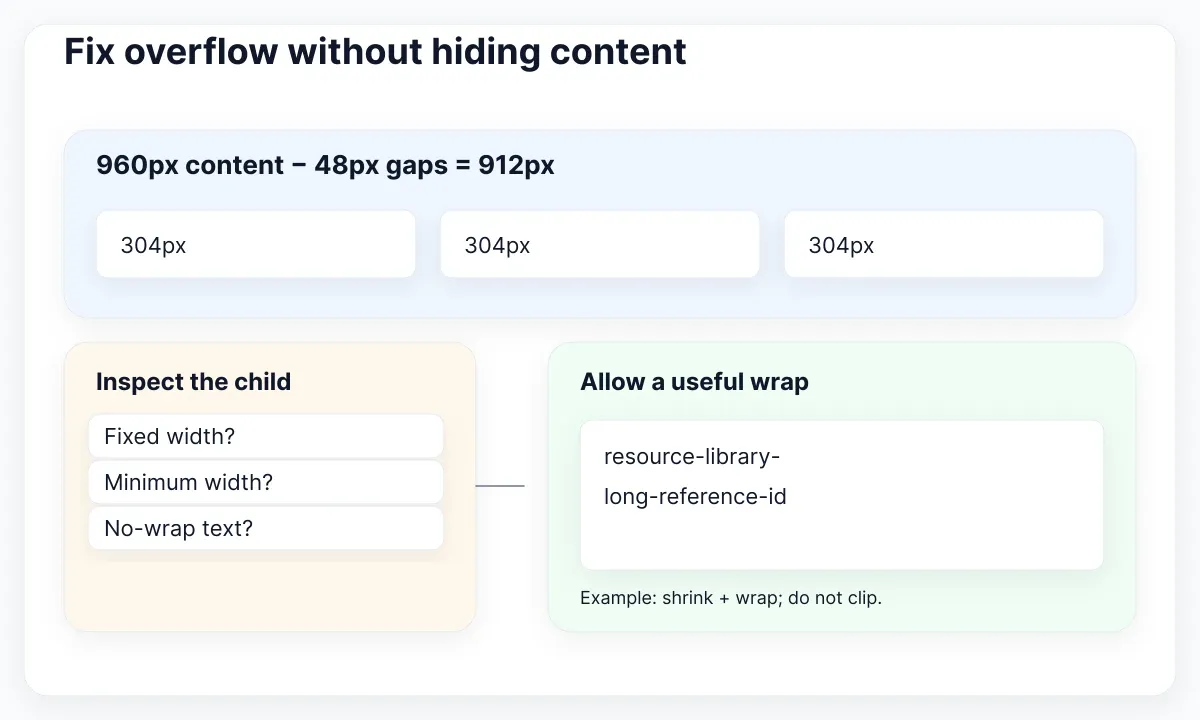Select the 'Fixed width?' row

266,436
